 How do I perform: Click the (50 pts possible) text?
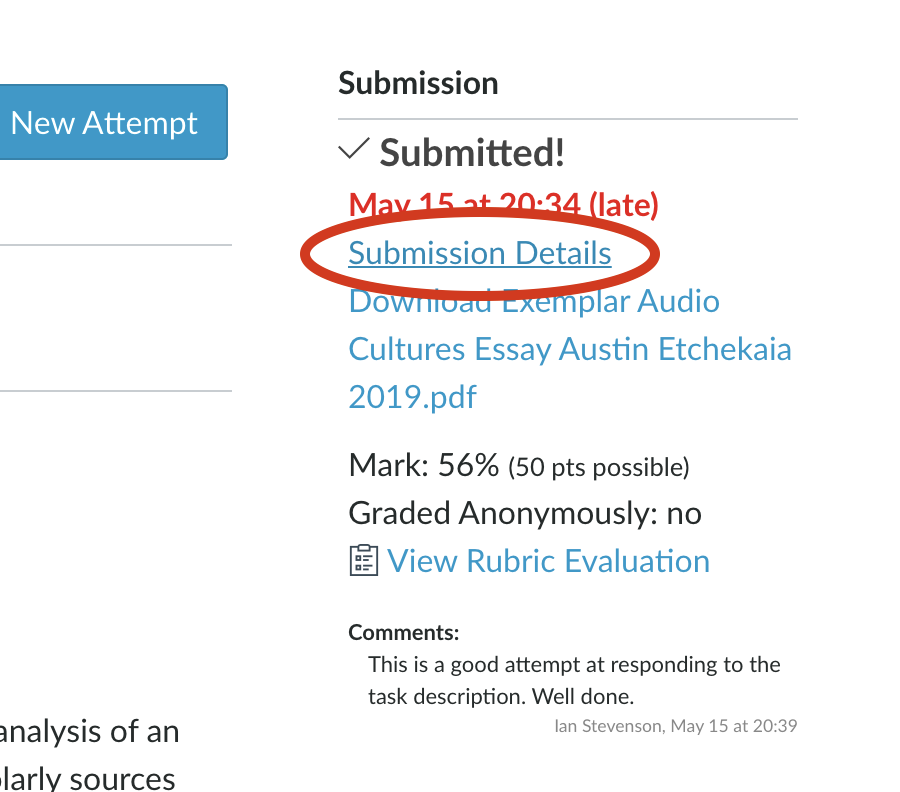tap(599, 467)
